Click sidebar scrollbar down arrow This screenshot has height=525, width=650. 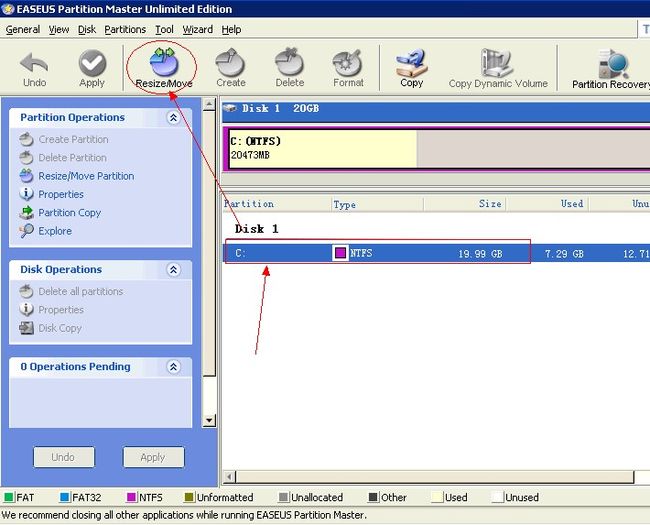[209, 420]
